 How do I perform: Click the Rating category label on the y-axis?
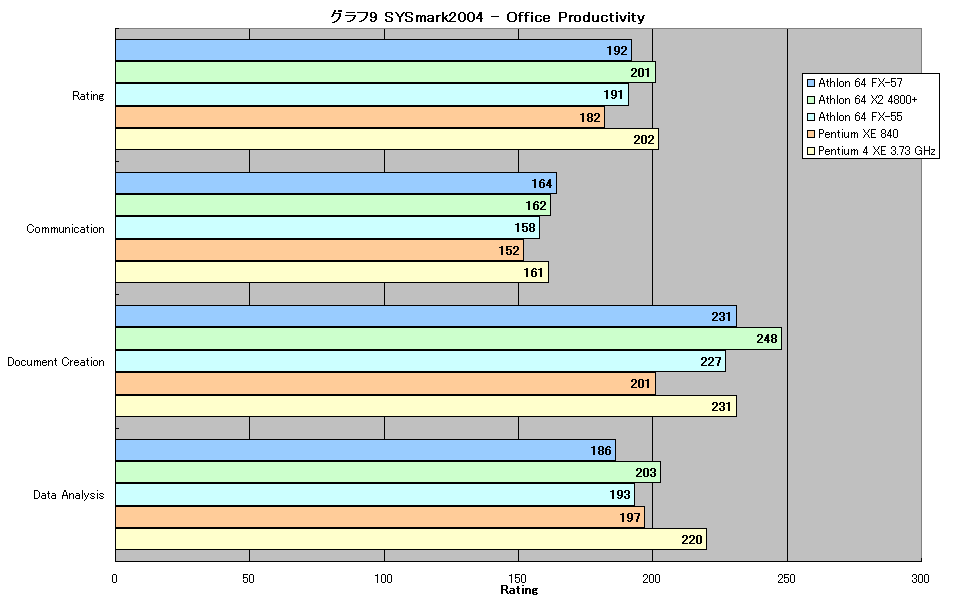[x=88, y=96]
